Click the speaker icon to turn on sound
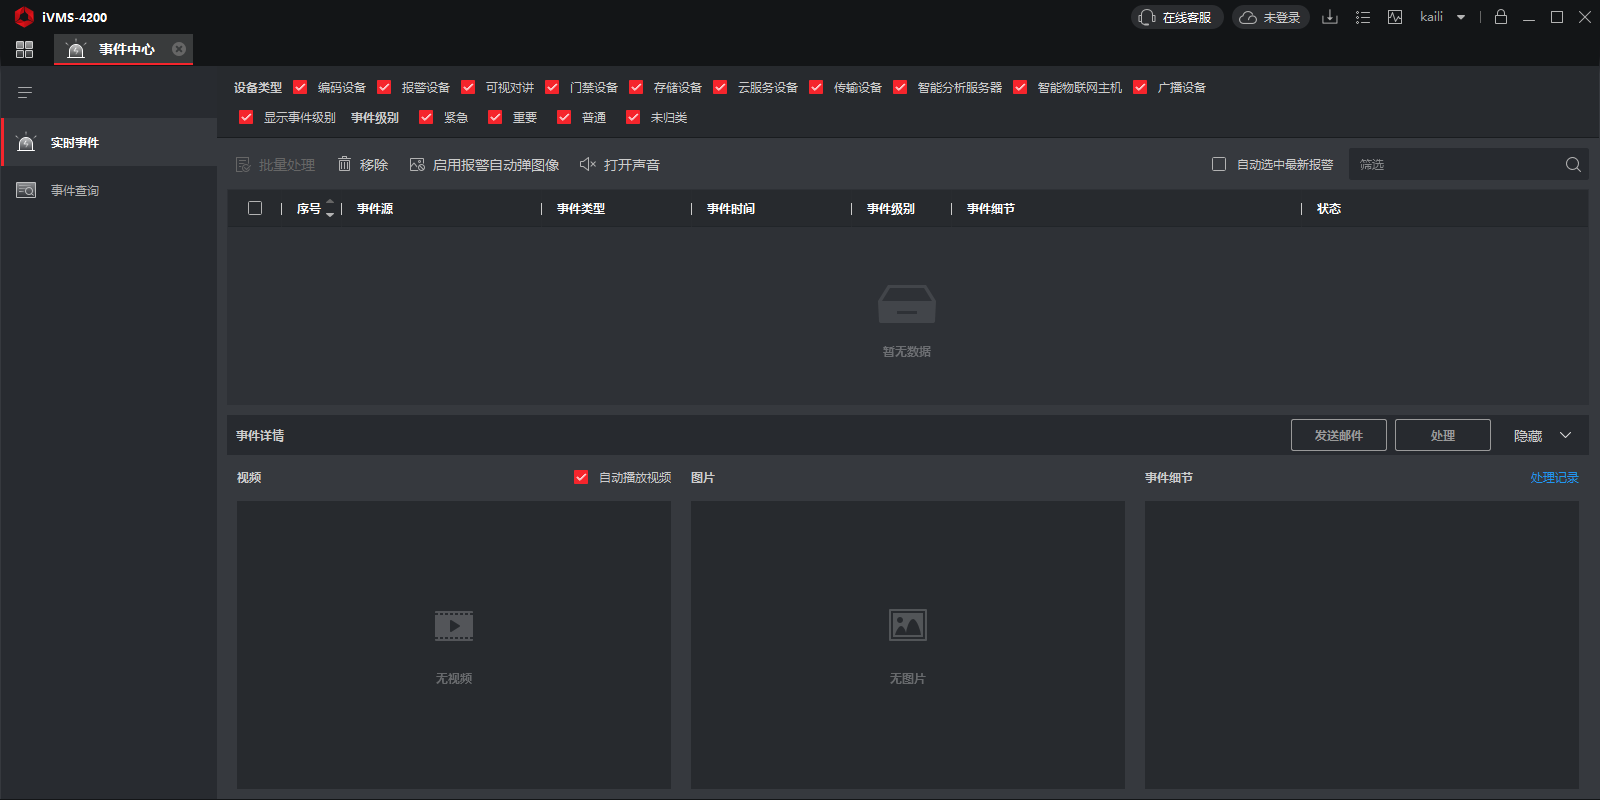The height and width of the screenshot is (800, 1600). coord(588,165)
